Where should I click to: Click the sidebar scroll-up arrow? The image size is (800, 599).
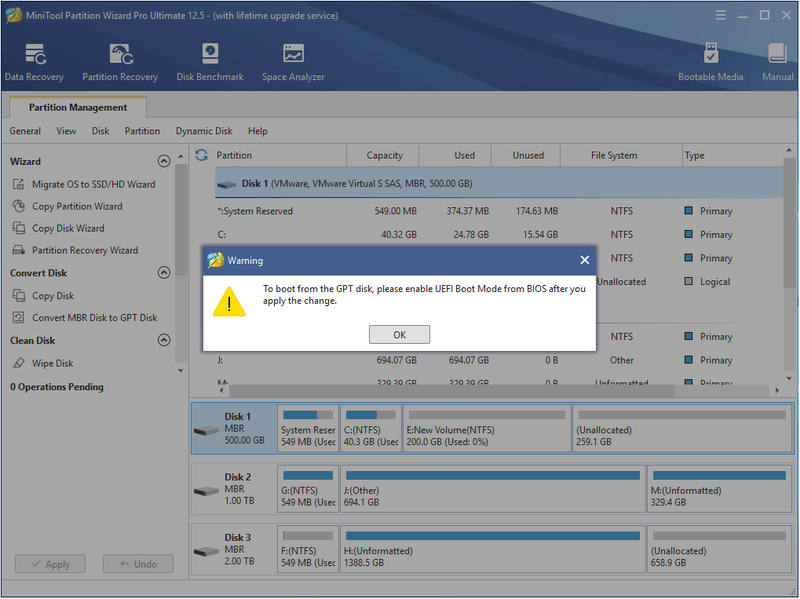[x=181, y=156]
